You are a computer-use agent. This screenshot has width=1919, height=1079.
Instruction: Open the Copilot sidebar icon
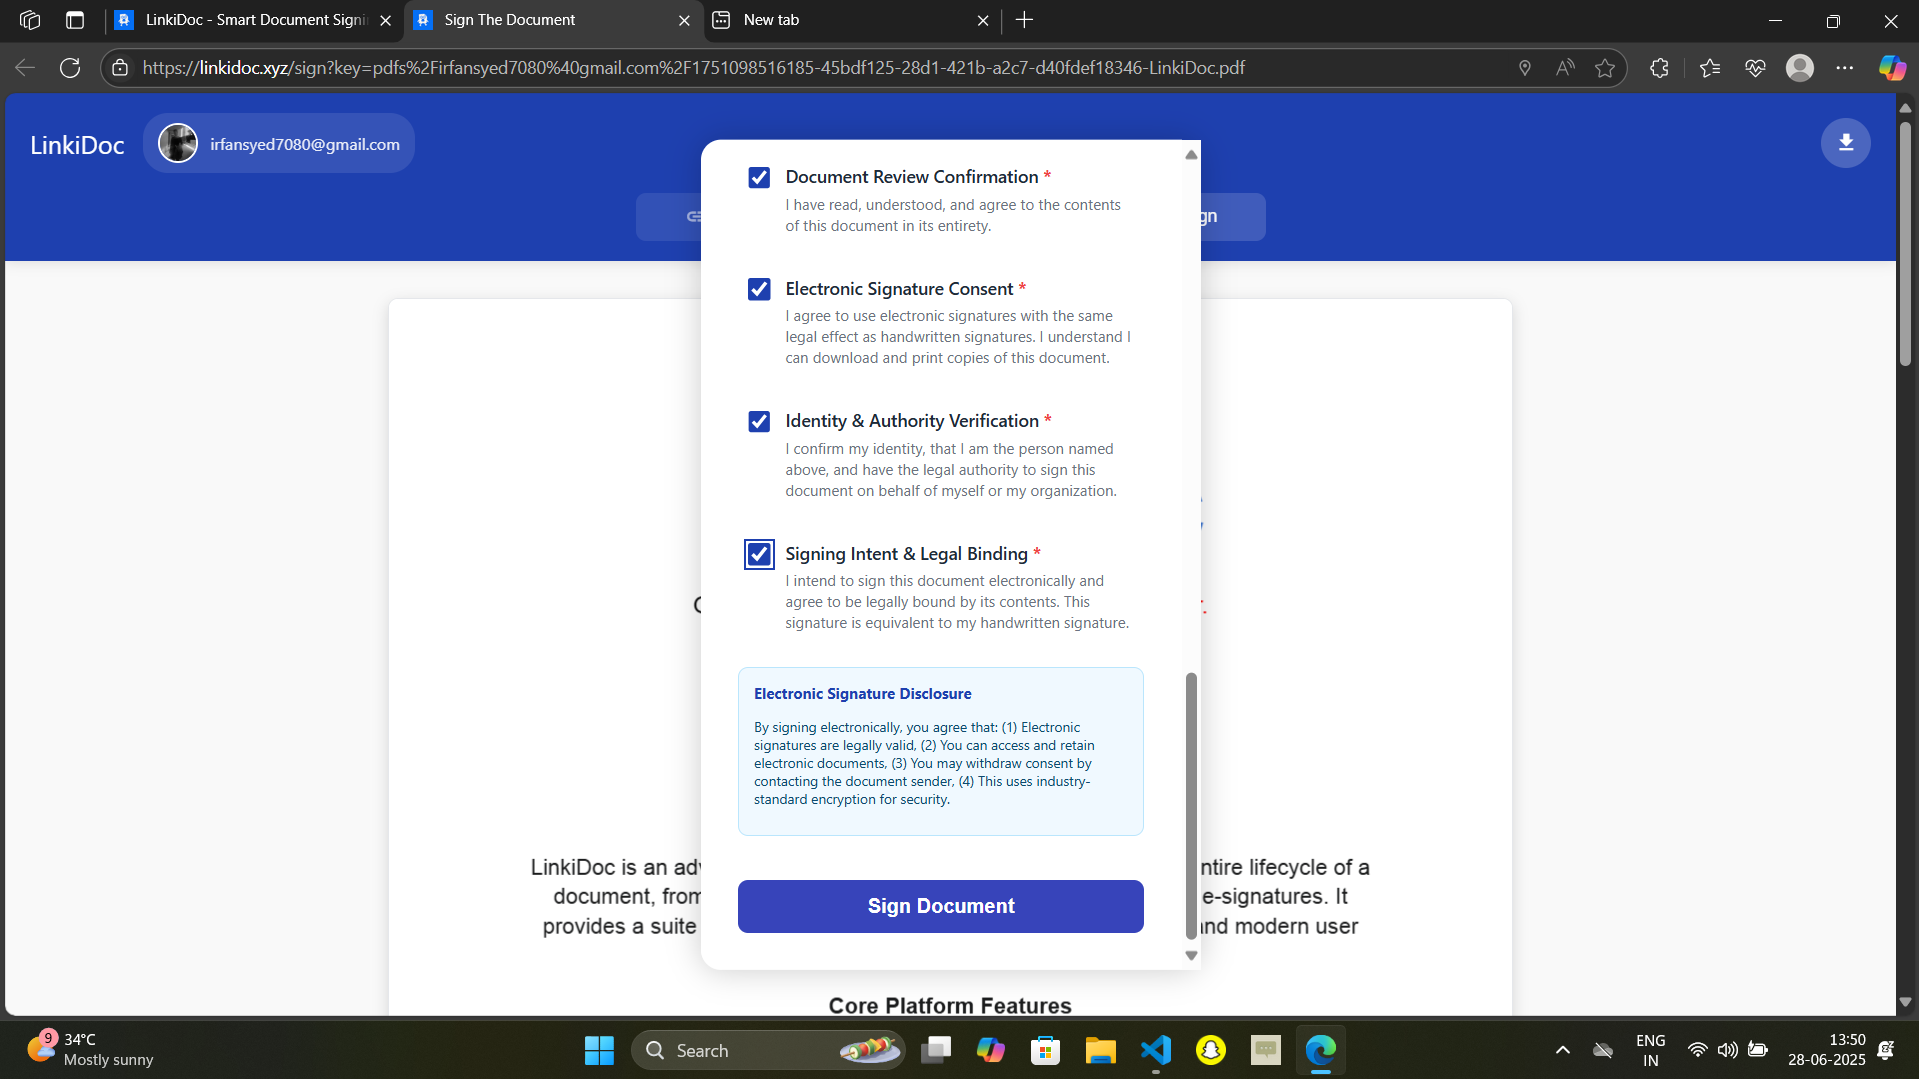(1891, 68)
